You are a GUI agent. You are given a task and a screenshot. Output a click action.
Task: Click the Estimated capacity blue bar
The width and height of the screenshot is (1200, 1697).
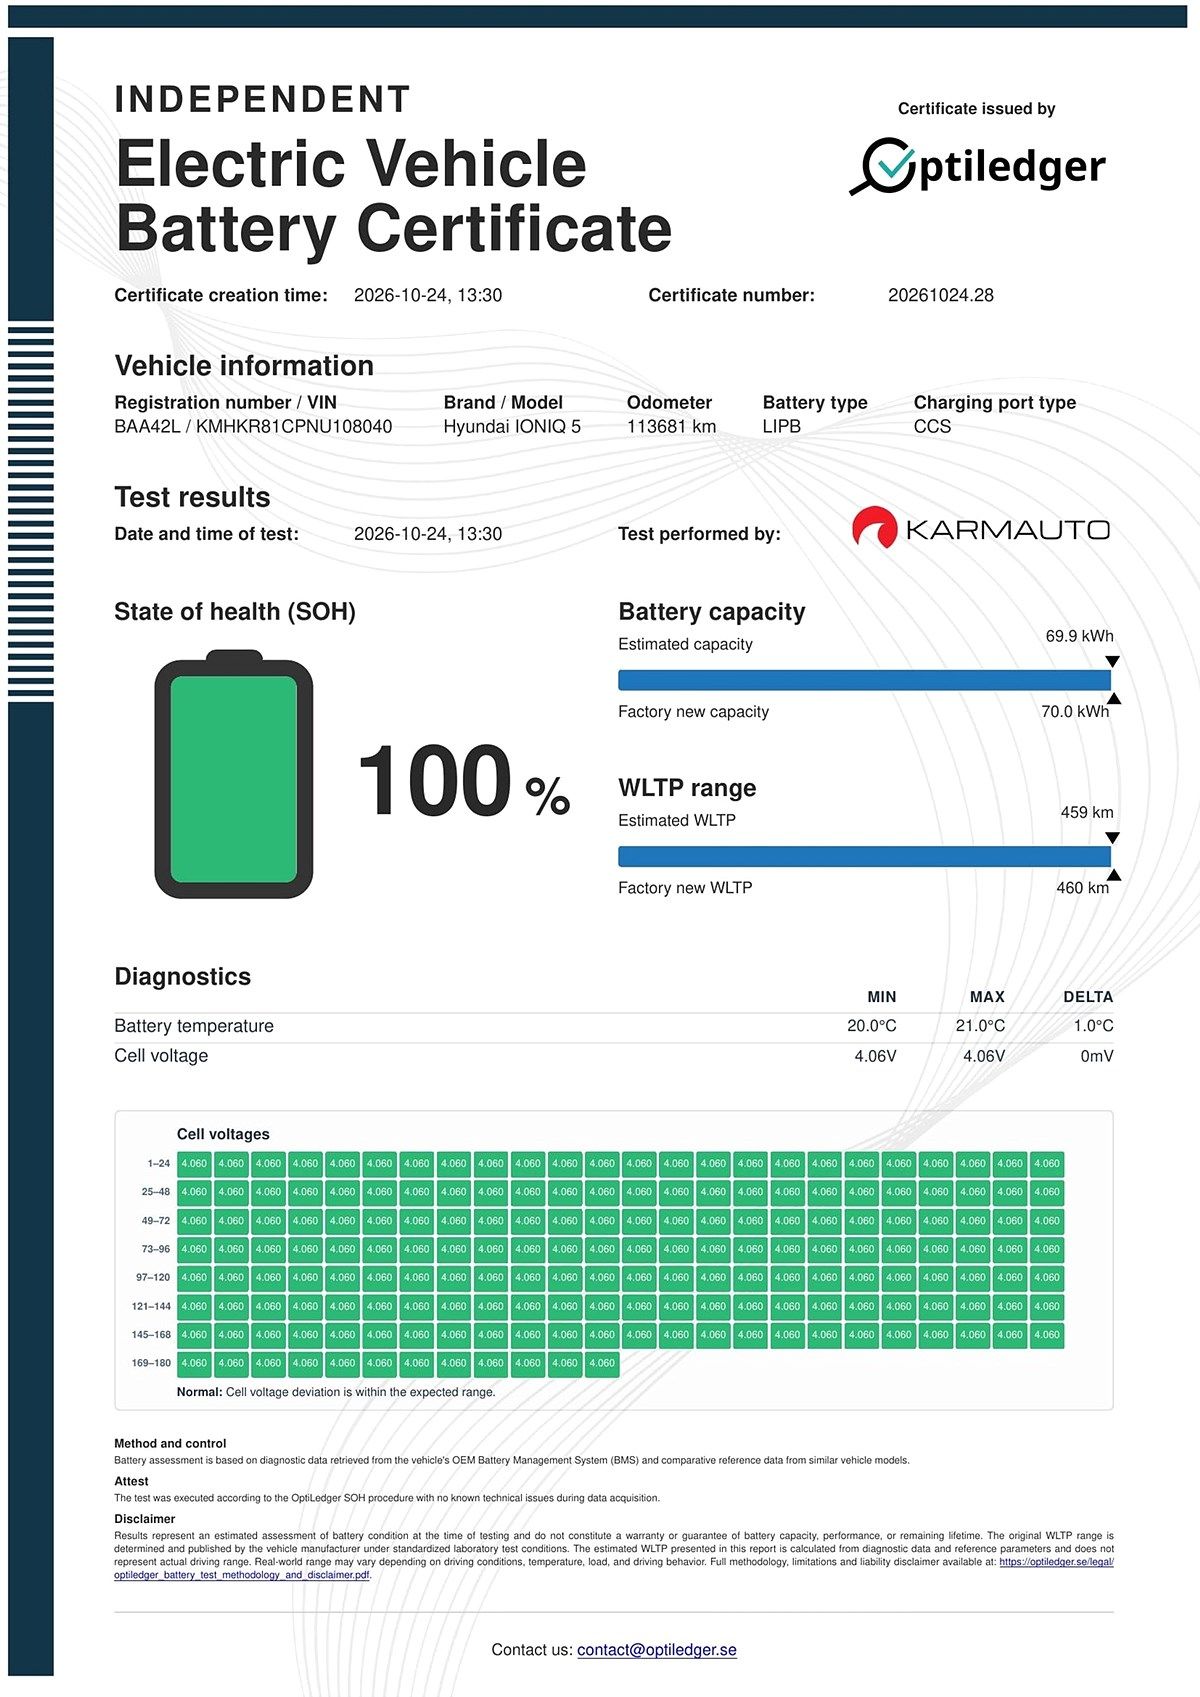pyautogui.click(x=865, y=680)
